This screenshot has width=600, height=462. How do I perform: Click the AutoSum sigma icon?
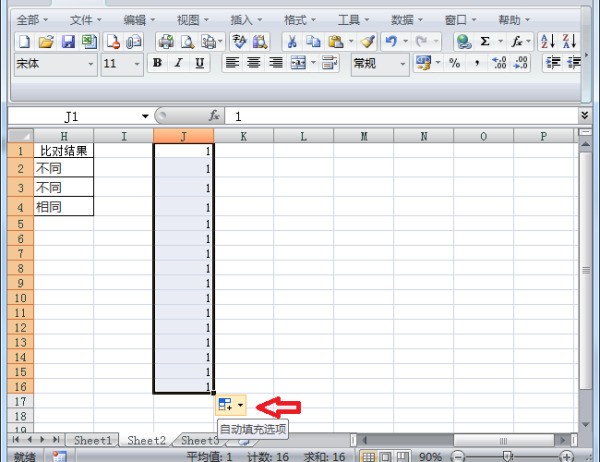486,41
